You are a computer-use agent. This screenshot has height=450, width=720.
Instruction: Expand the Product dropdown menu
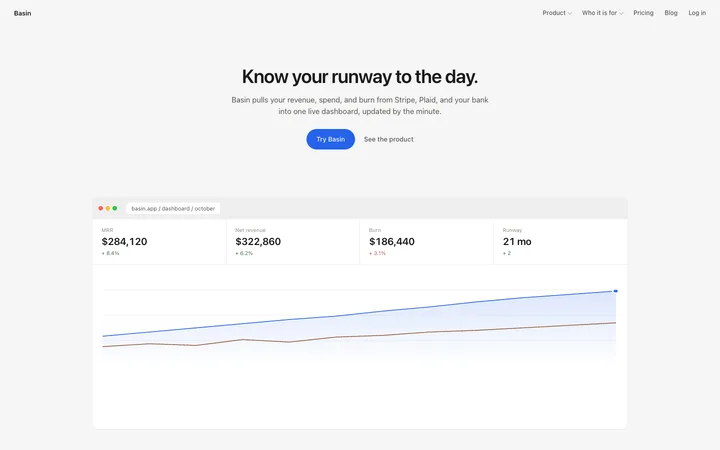coord(557,13)
